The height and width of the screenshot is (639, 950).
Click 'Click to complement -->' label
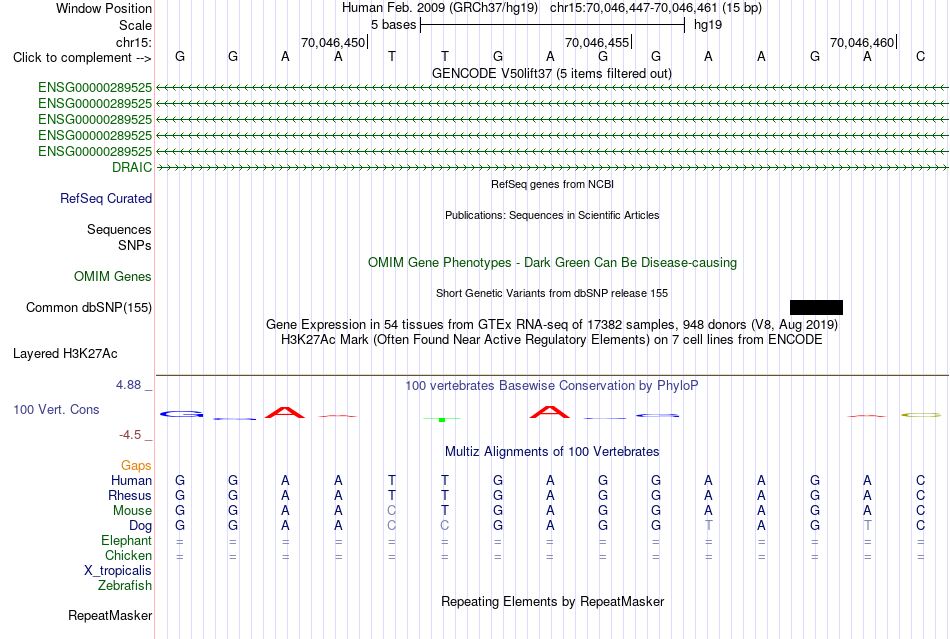click(x=82, y=58)
